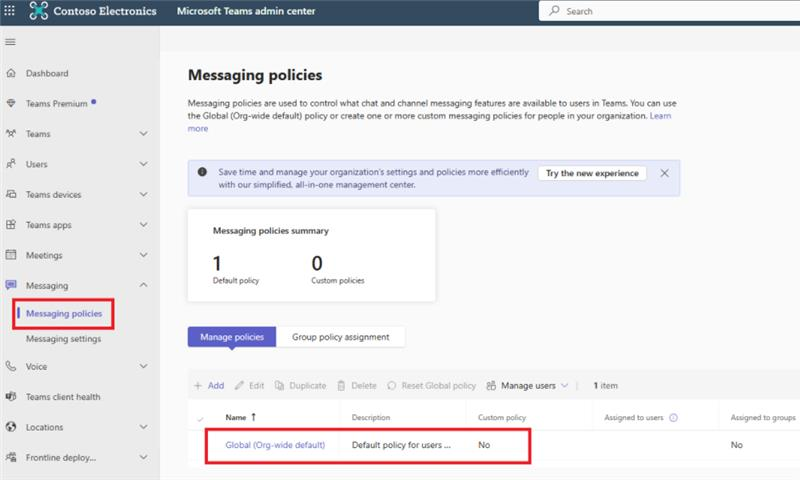Expand the Voice section chevron
The height and width of the screenshot is (480, 800).
click(x=144, y=366)
